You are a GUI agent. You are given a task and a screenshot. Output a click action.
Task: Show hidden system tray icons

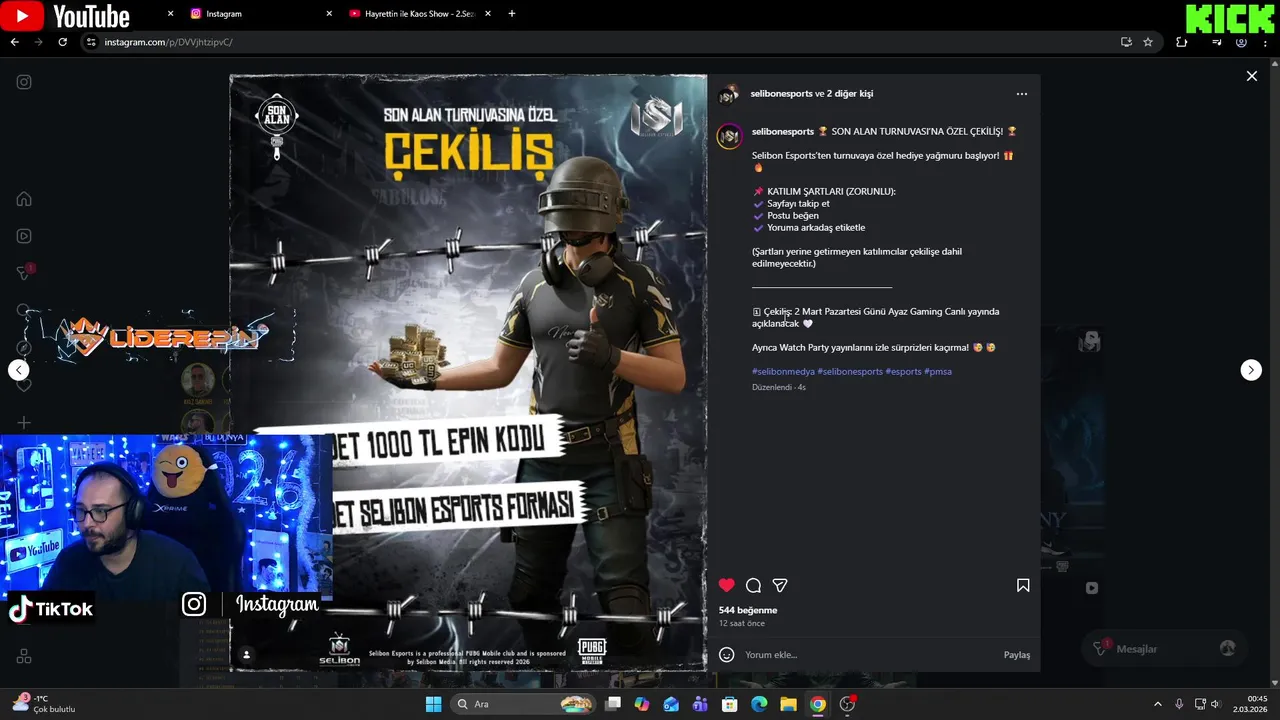point(1158,704)
